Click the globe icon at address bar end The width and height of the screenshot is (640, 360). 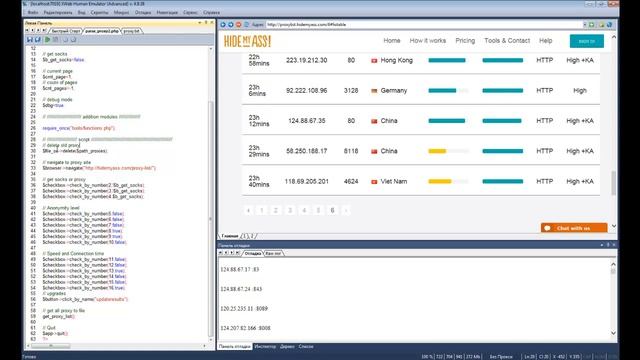[x=609, y=24]
